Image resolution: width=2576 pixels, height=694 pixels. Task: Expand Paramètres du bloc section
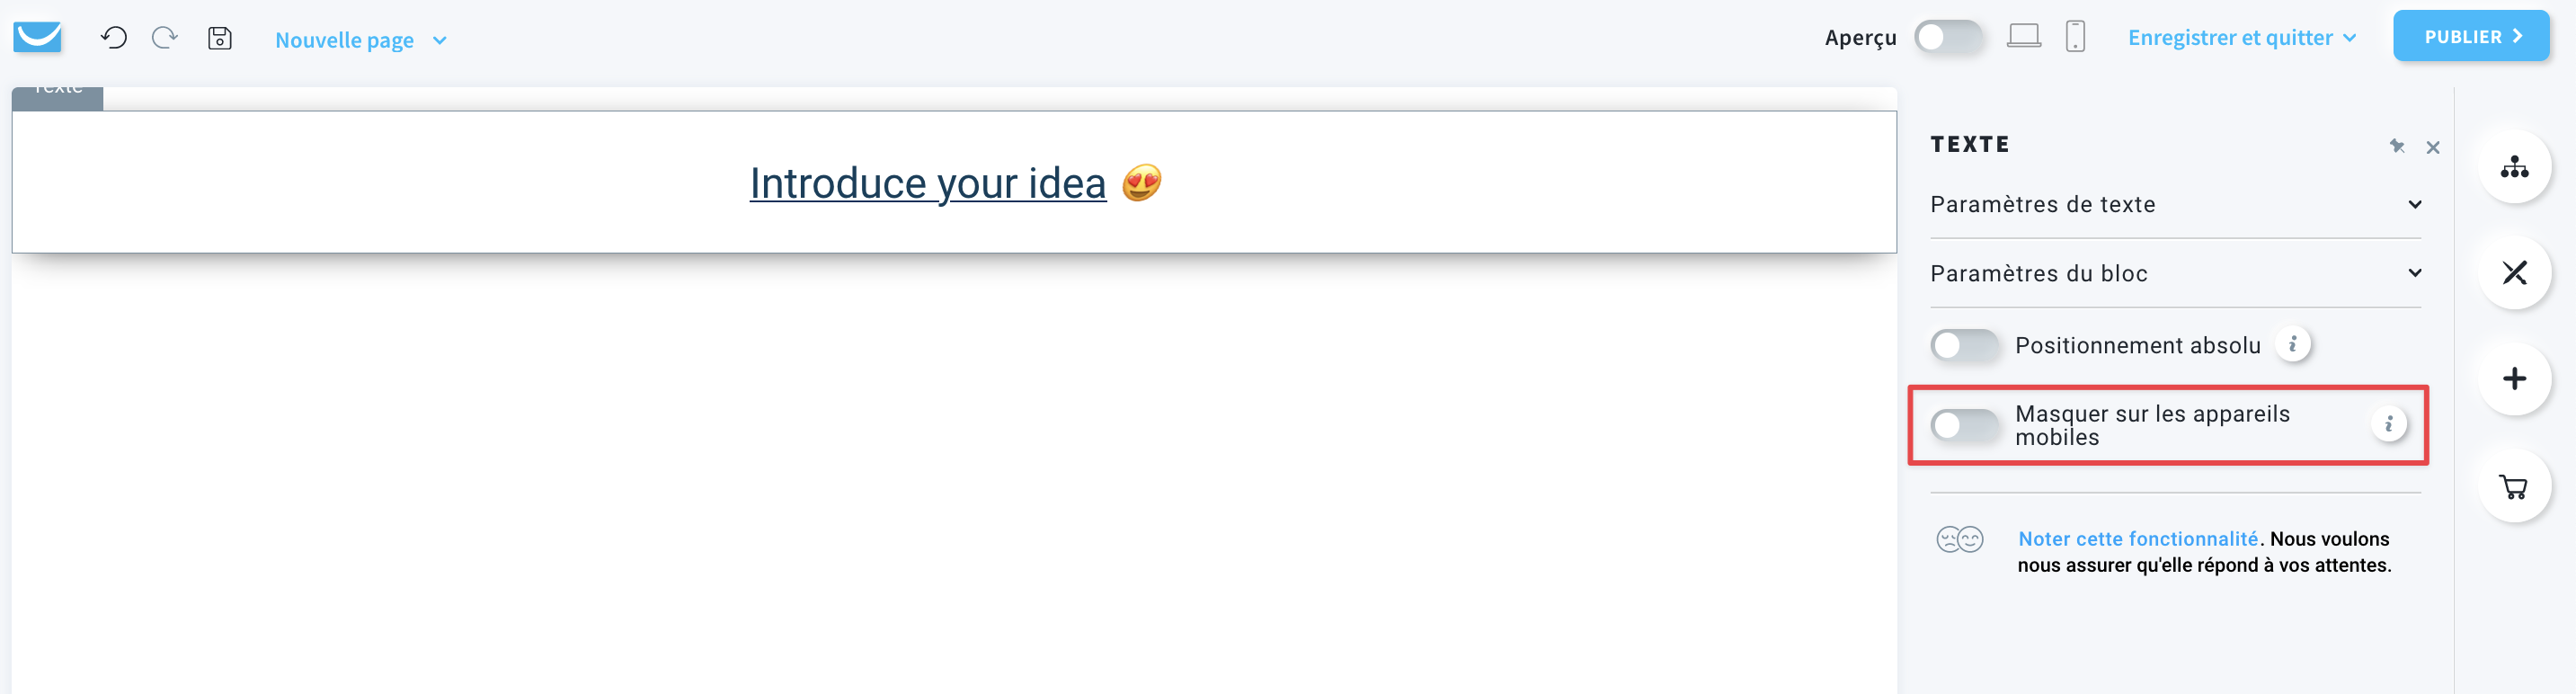pos(2175,274)
